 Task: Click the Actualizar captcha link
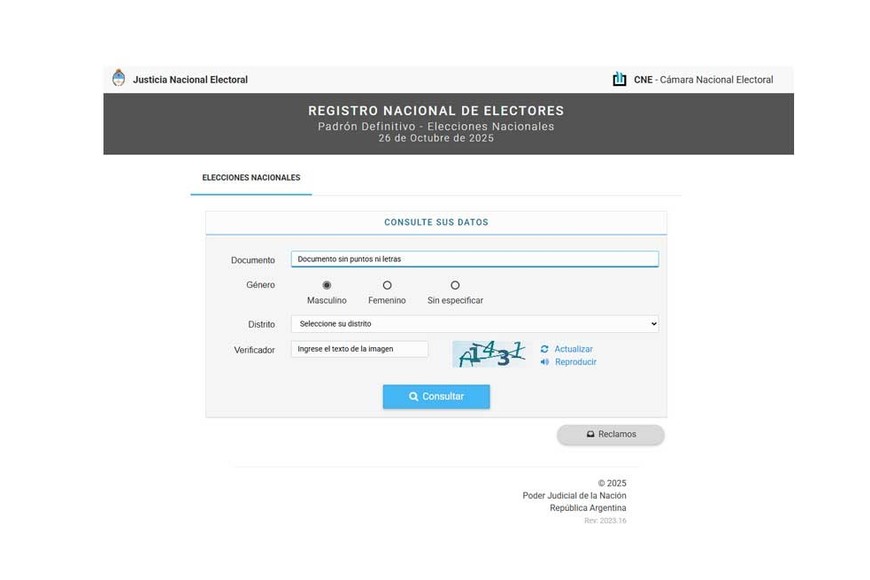(573, 349)
